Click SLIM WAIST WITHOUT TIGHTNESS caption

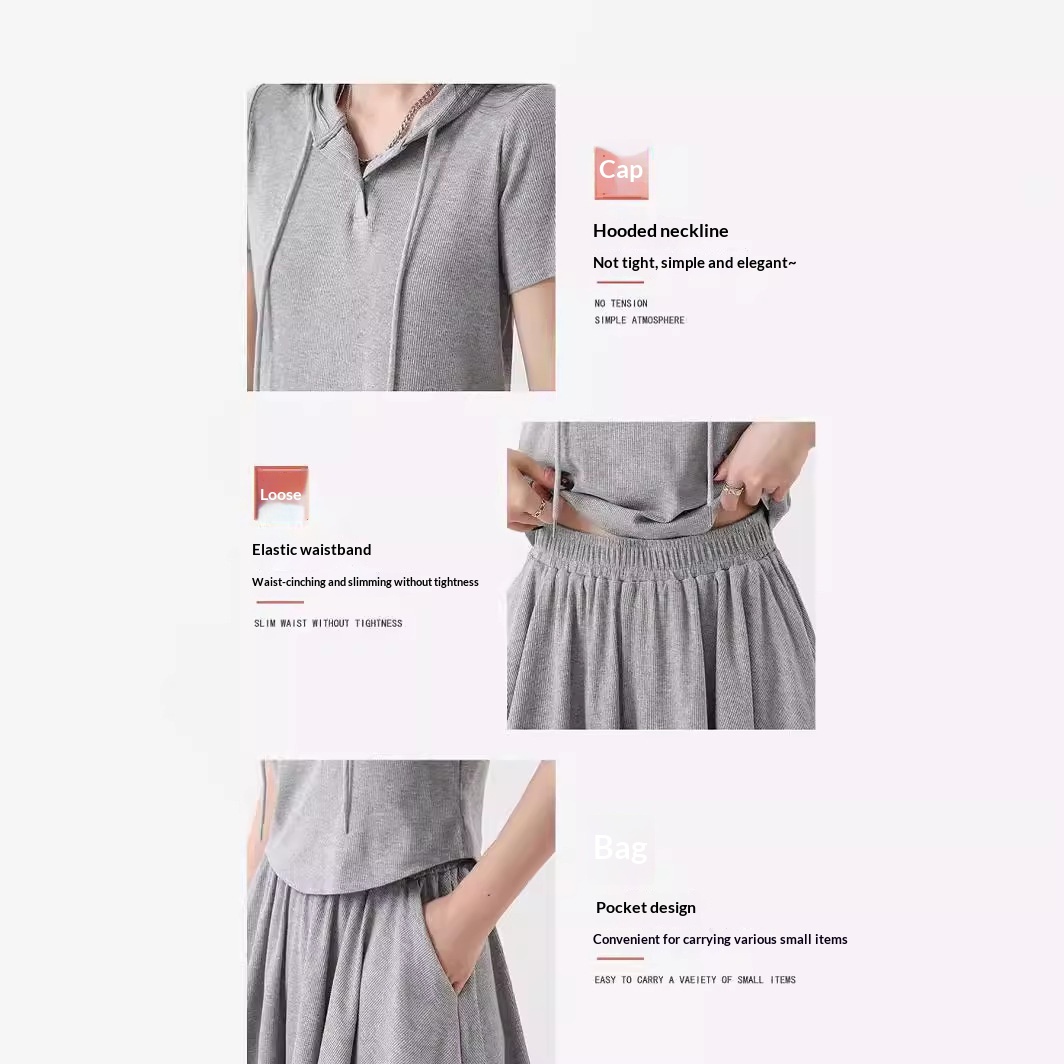click(328, 623)
